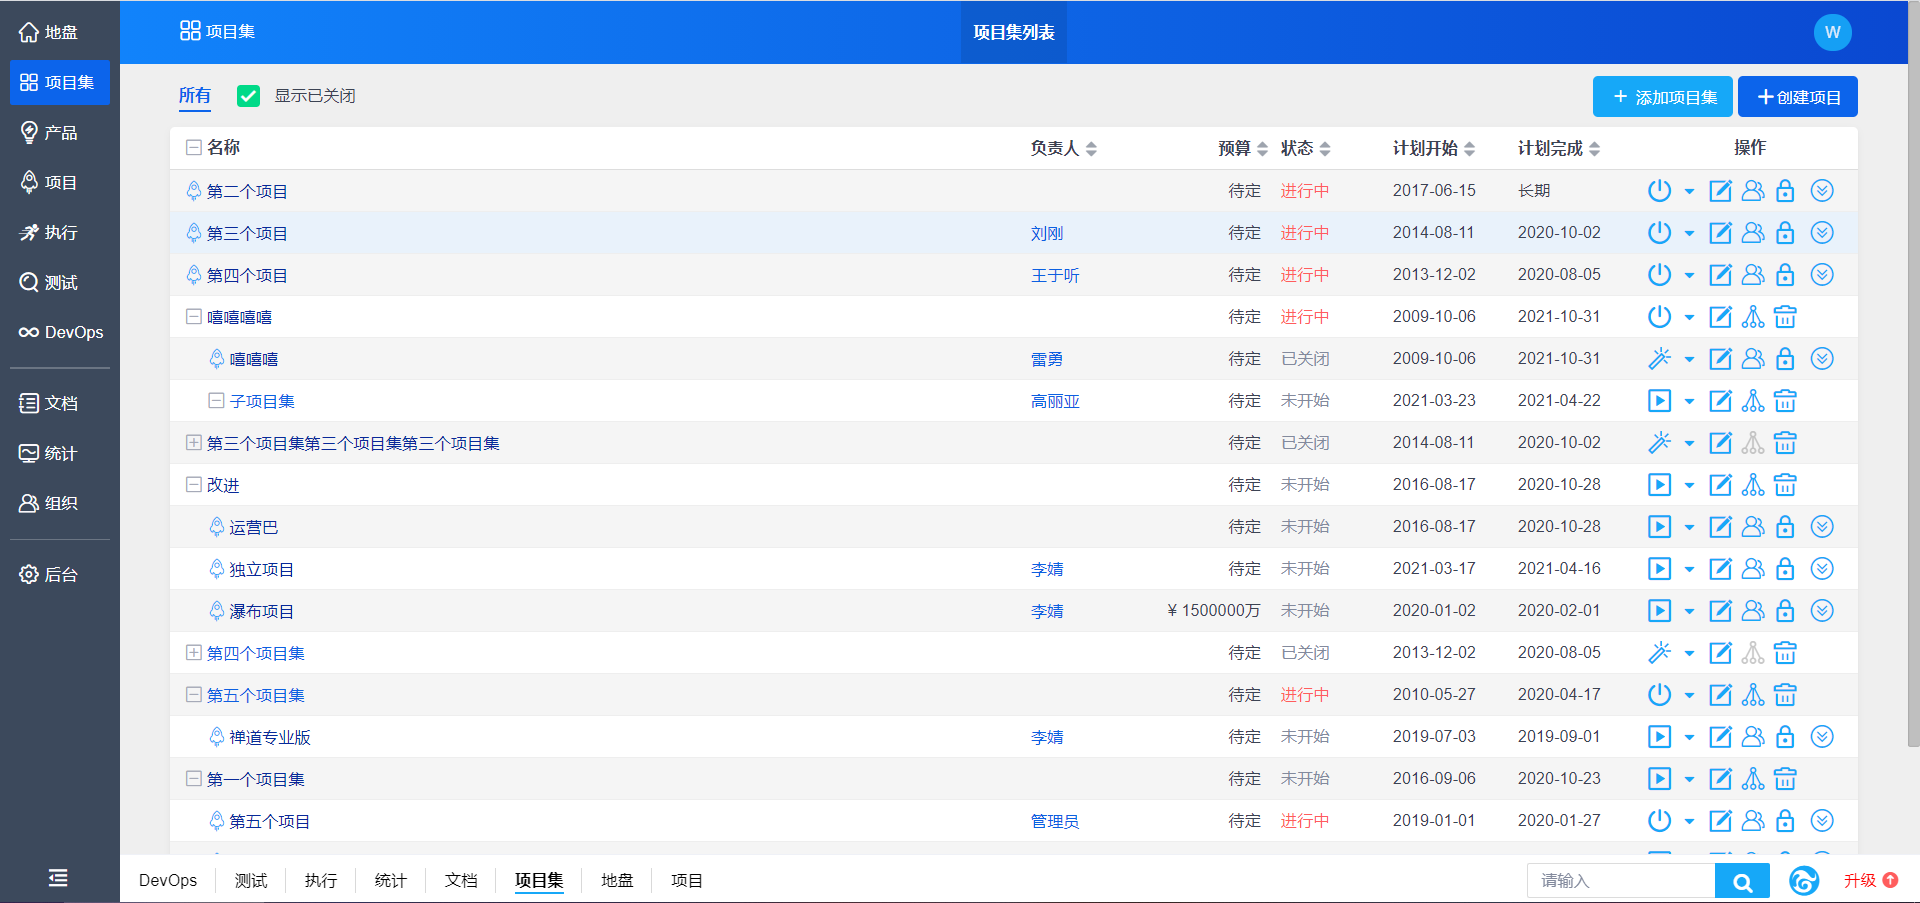The height and width of the screenshot is (903, 1920).
Task: Switch to DevOps tab in bottom bar
Action: click(x=168, y=880)
